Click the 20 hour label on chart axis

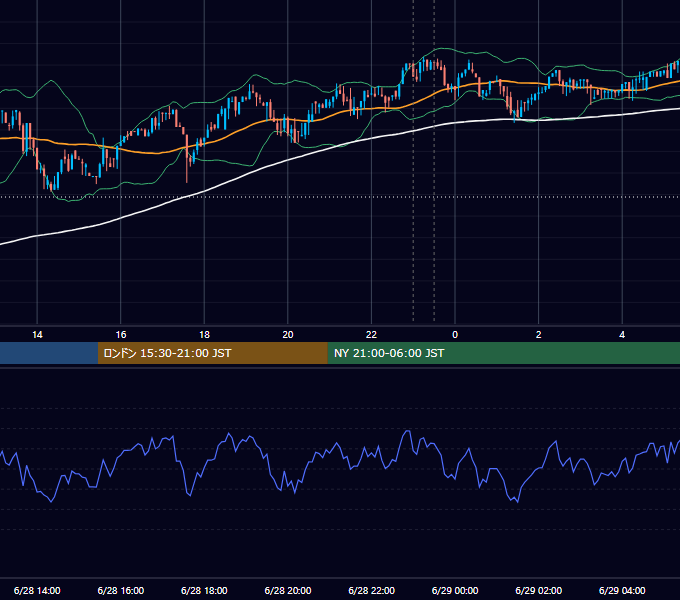288,335
